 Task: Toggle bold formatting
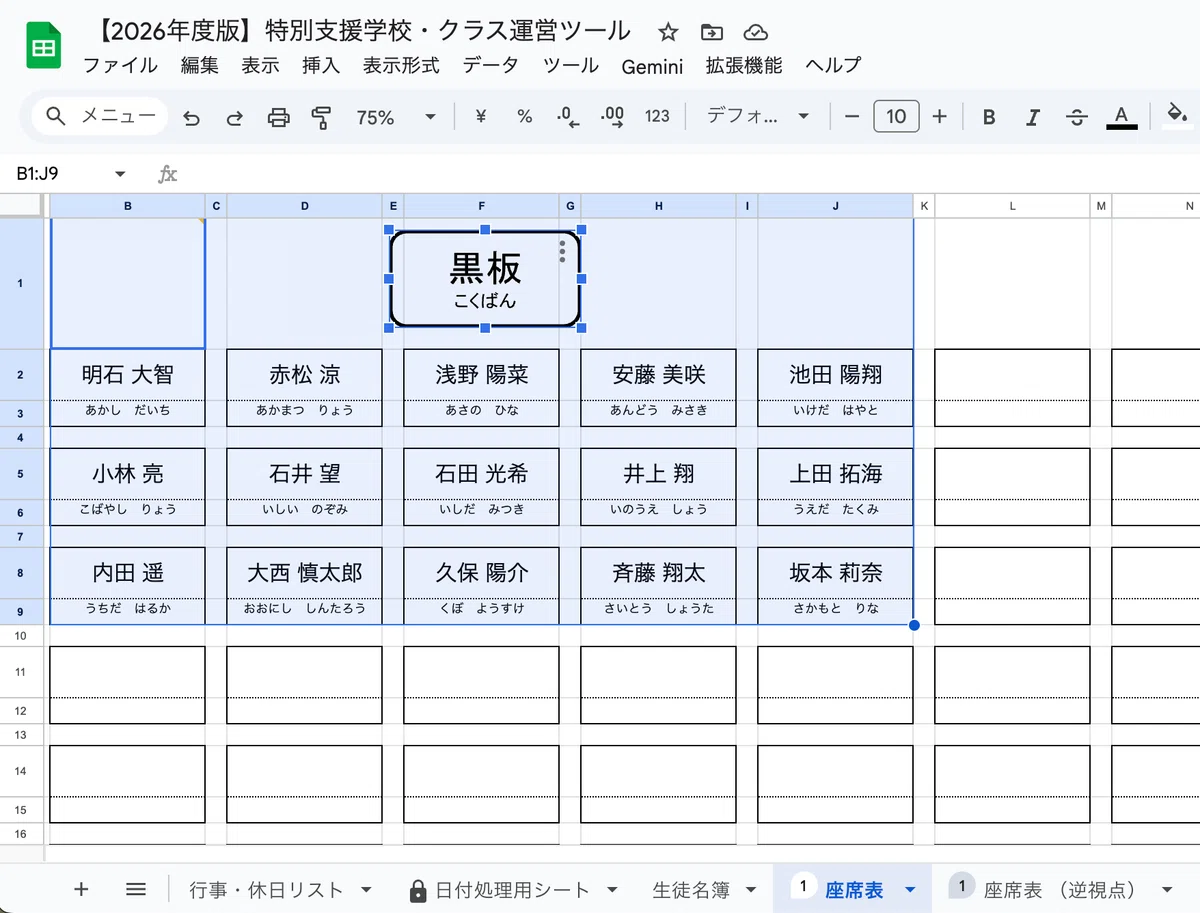[989, 118]
